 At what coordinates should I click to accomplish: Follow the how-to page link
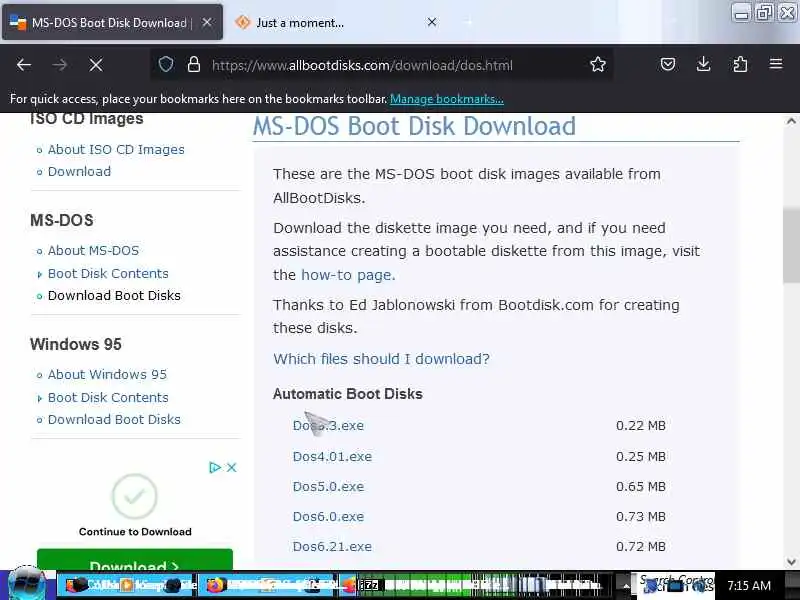click(x=348, y=275)
